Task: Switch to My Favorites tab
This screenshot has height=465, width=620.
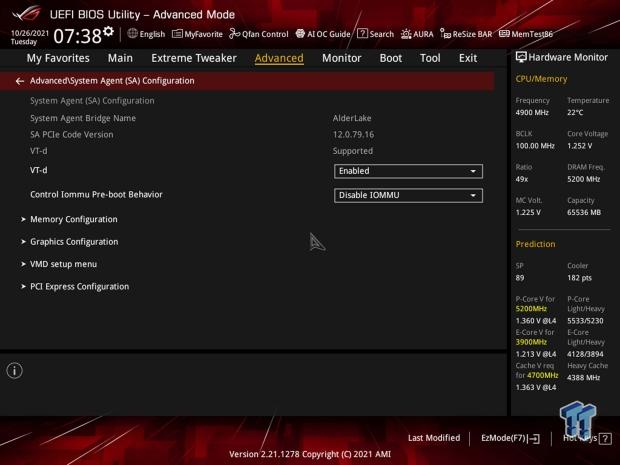Action: coord(58,58)
